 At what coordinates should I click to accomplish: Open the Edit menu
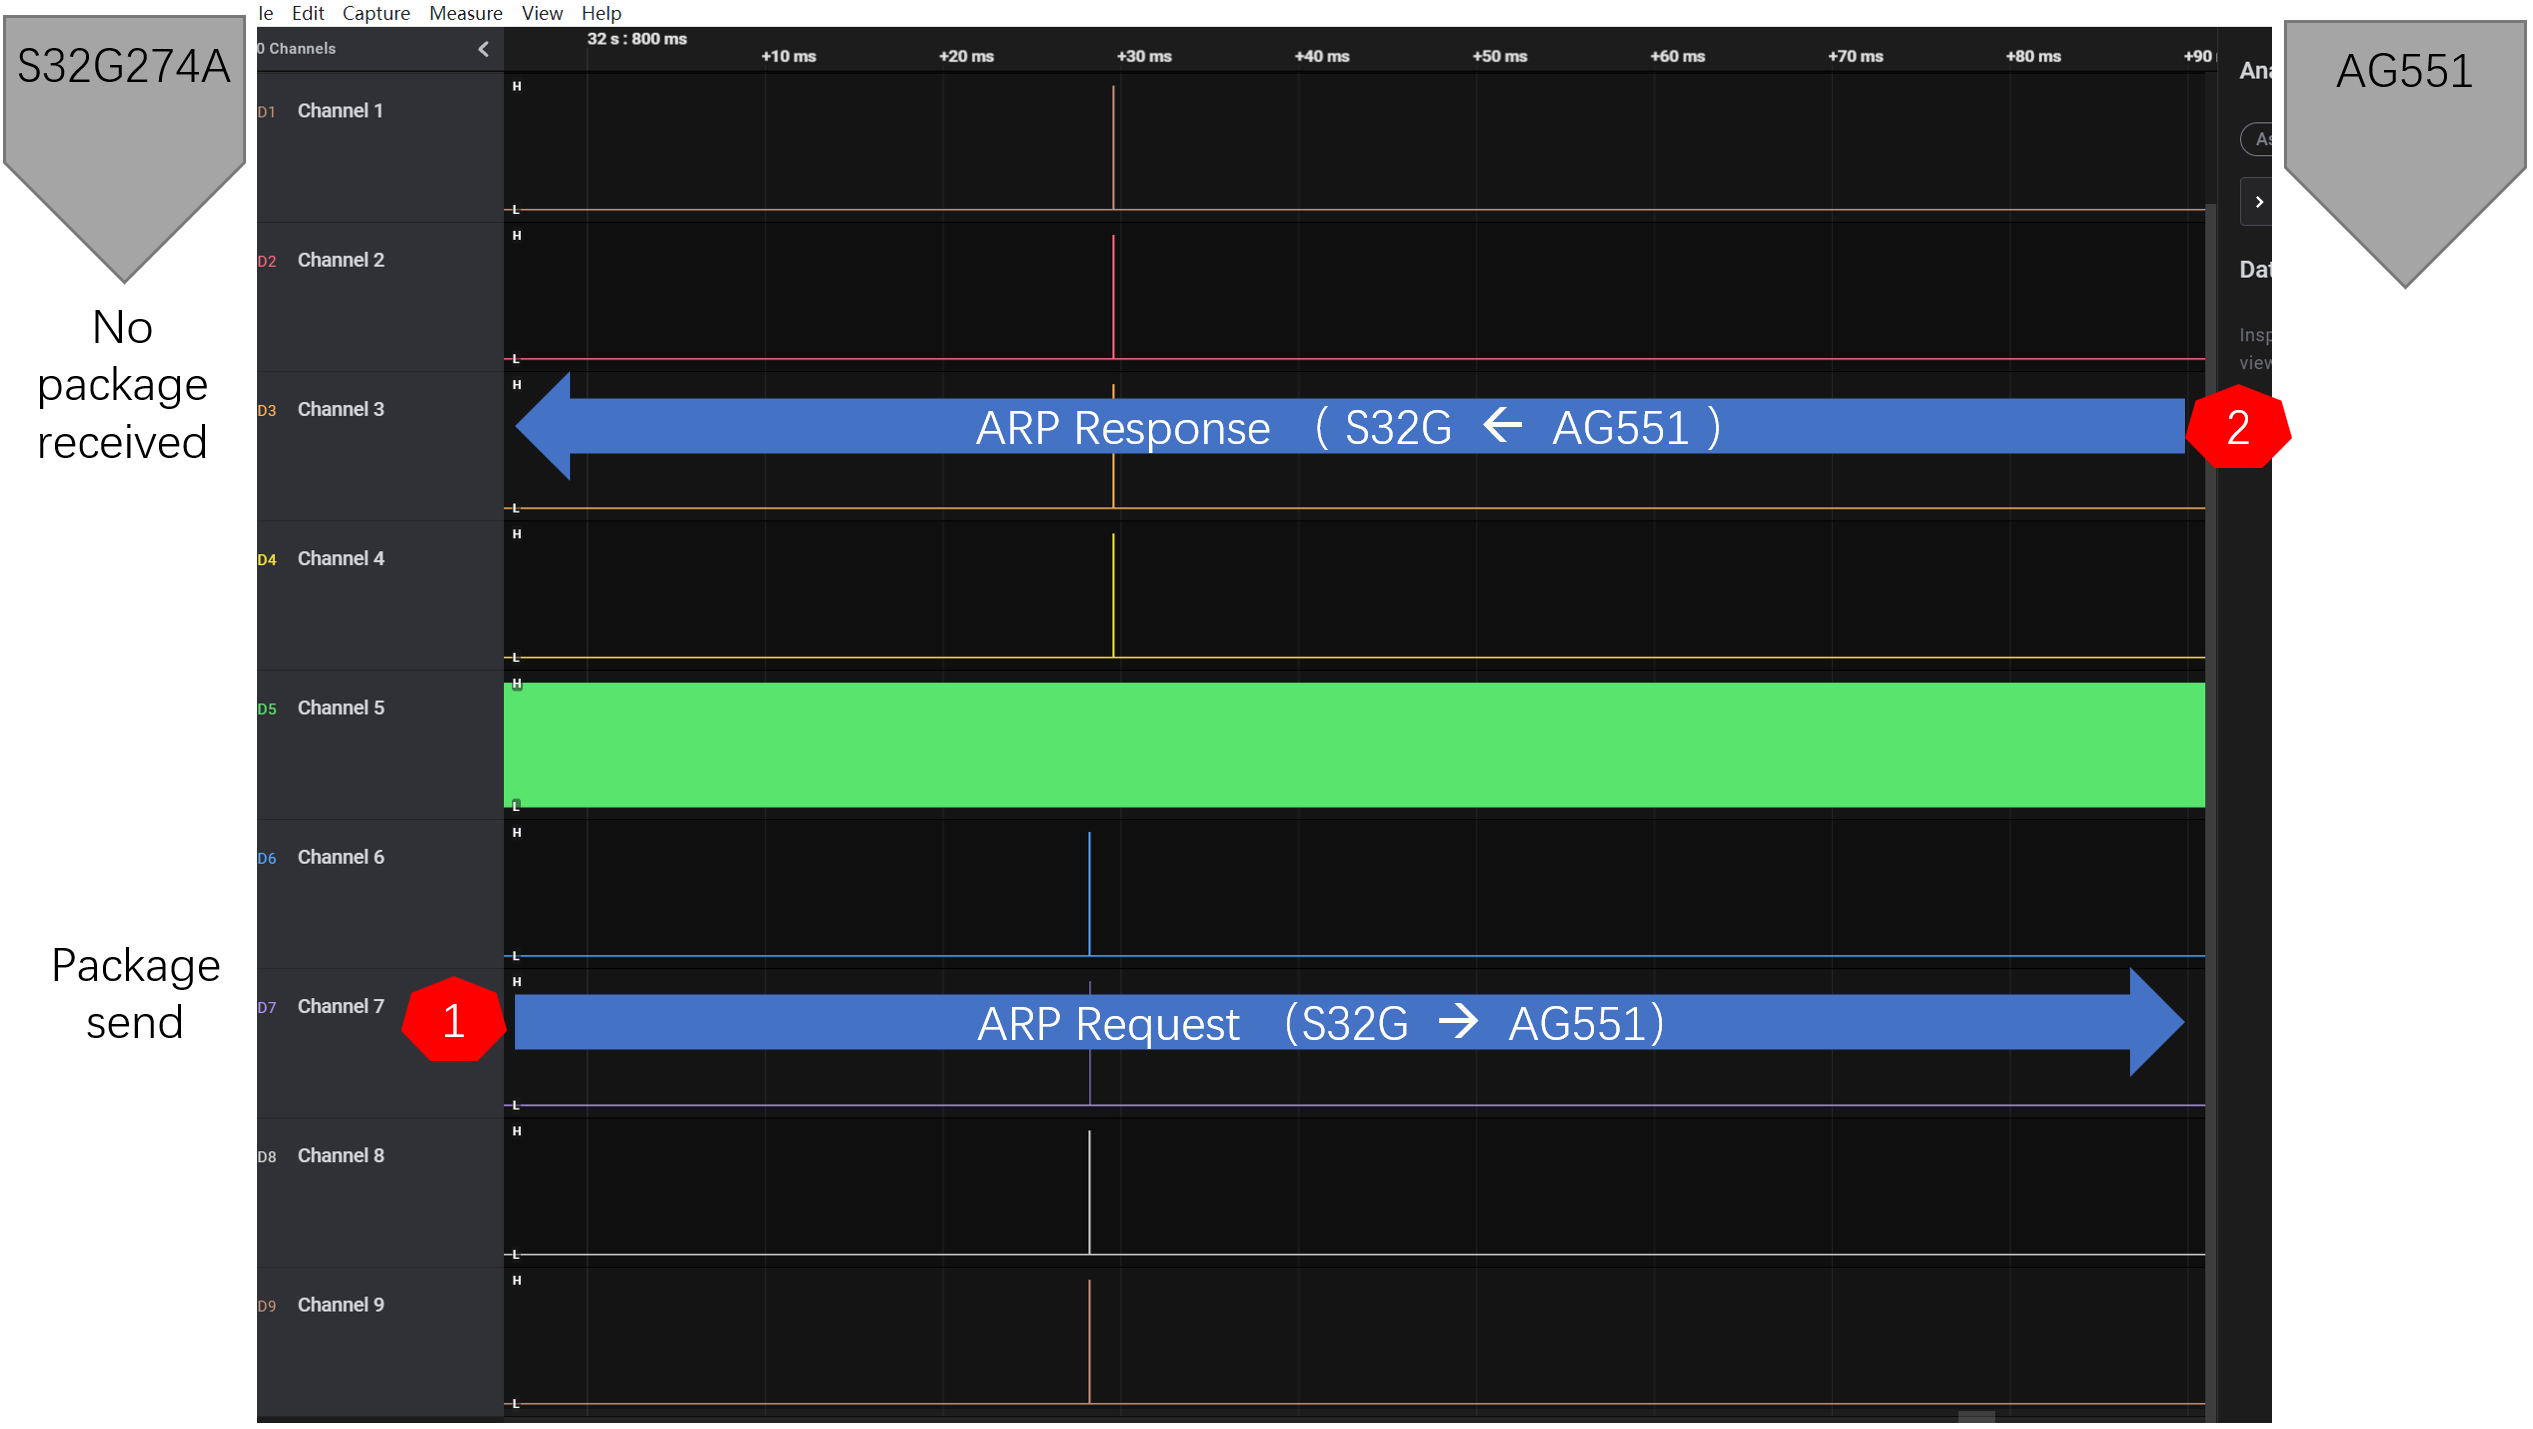pos(307,13)
